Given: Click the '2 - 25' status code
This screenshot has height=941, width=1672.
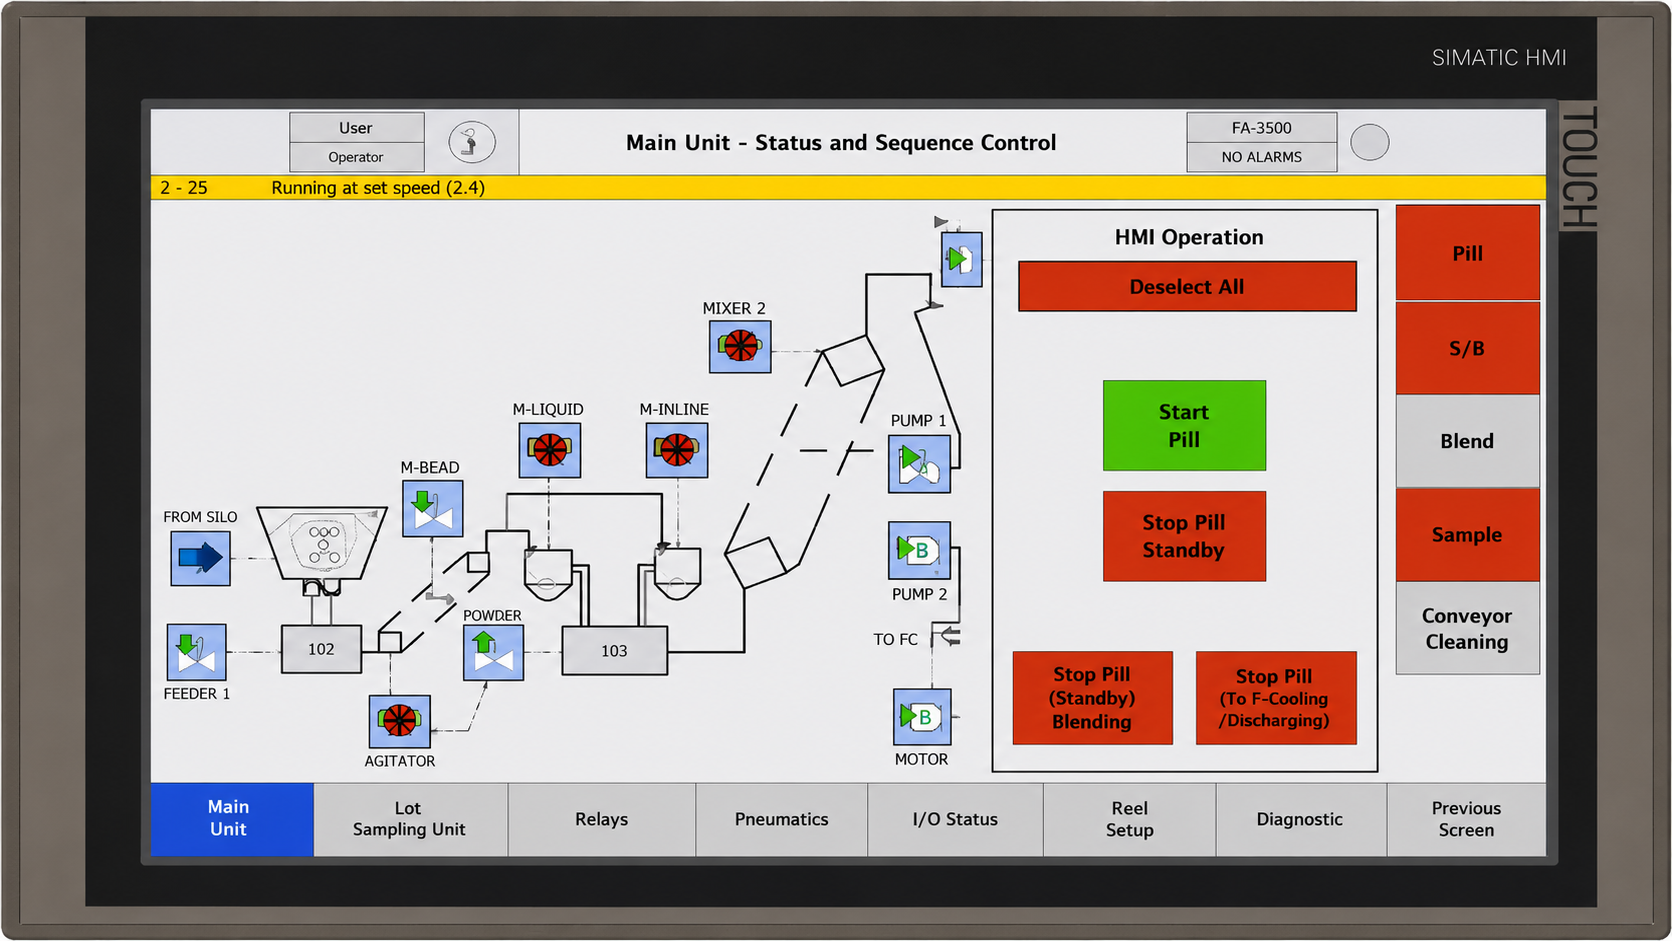Looking at the screenshot, I should click(x=184, y=188).
